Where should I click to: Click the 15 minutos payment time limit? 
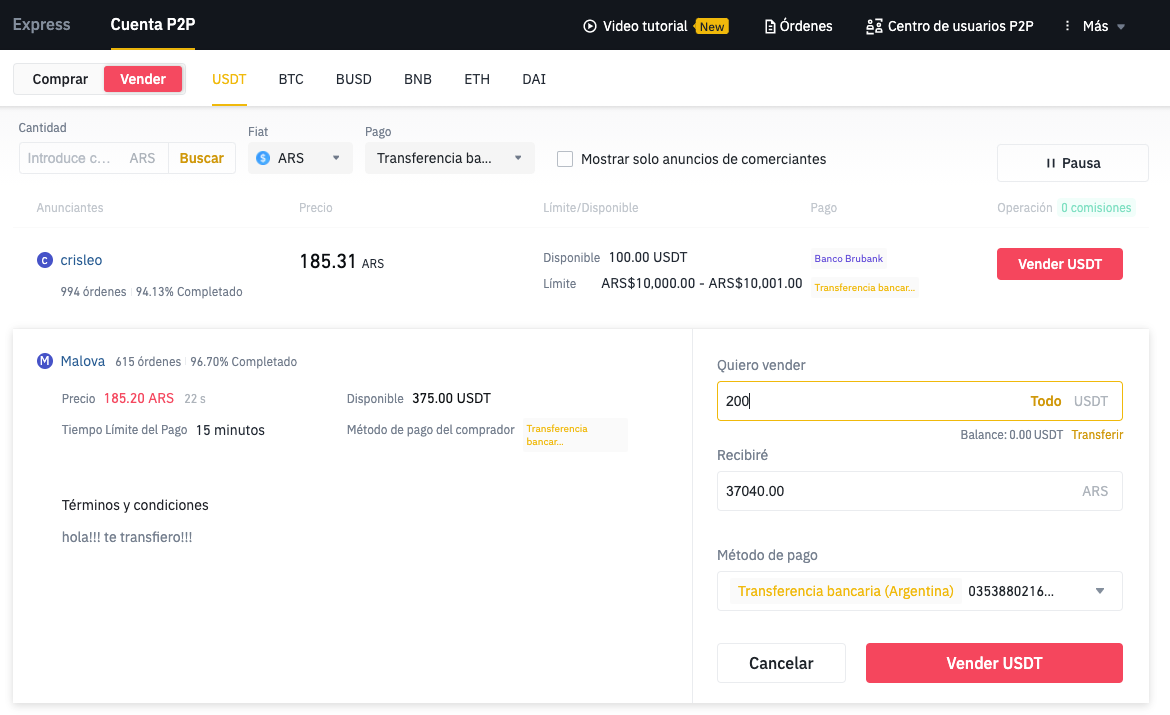230,430
